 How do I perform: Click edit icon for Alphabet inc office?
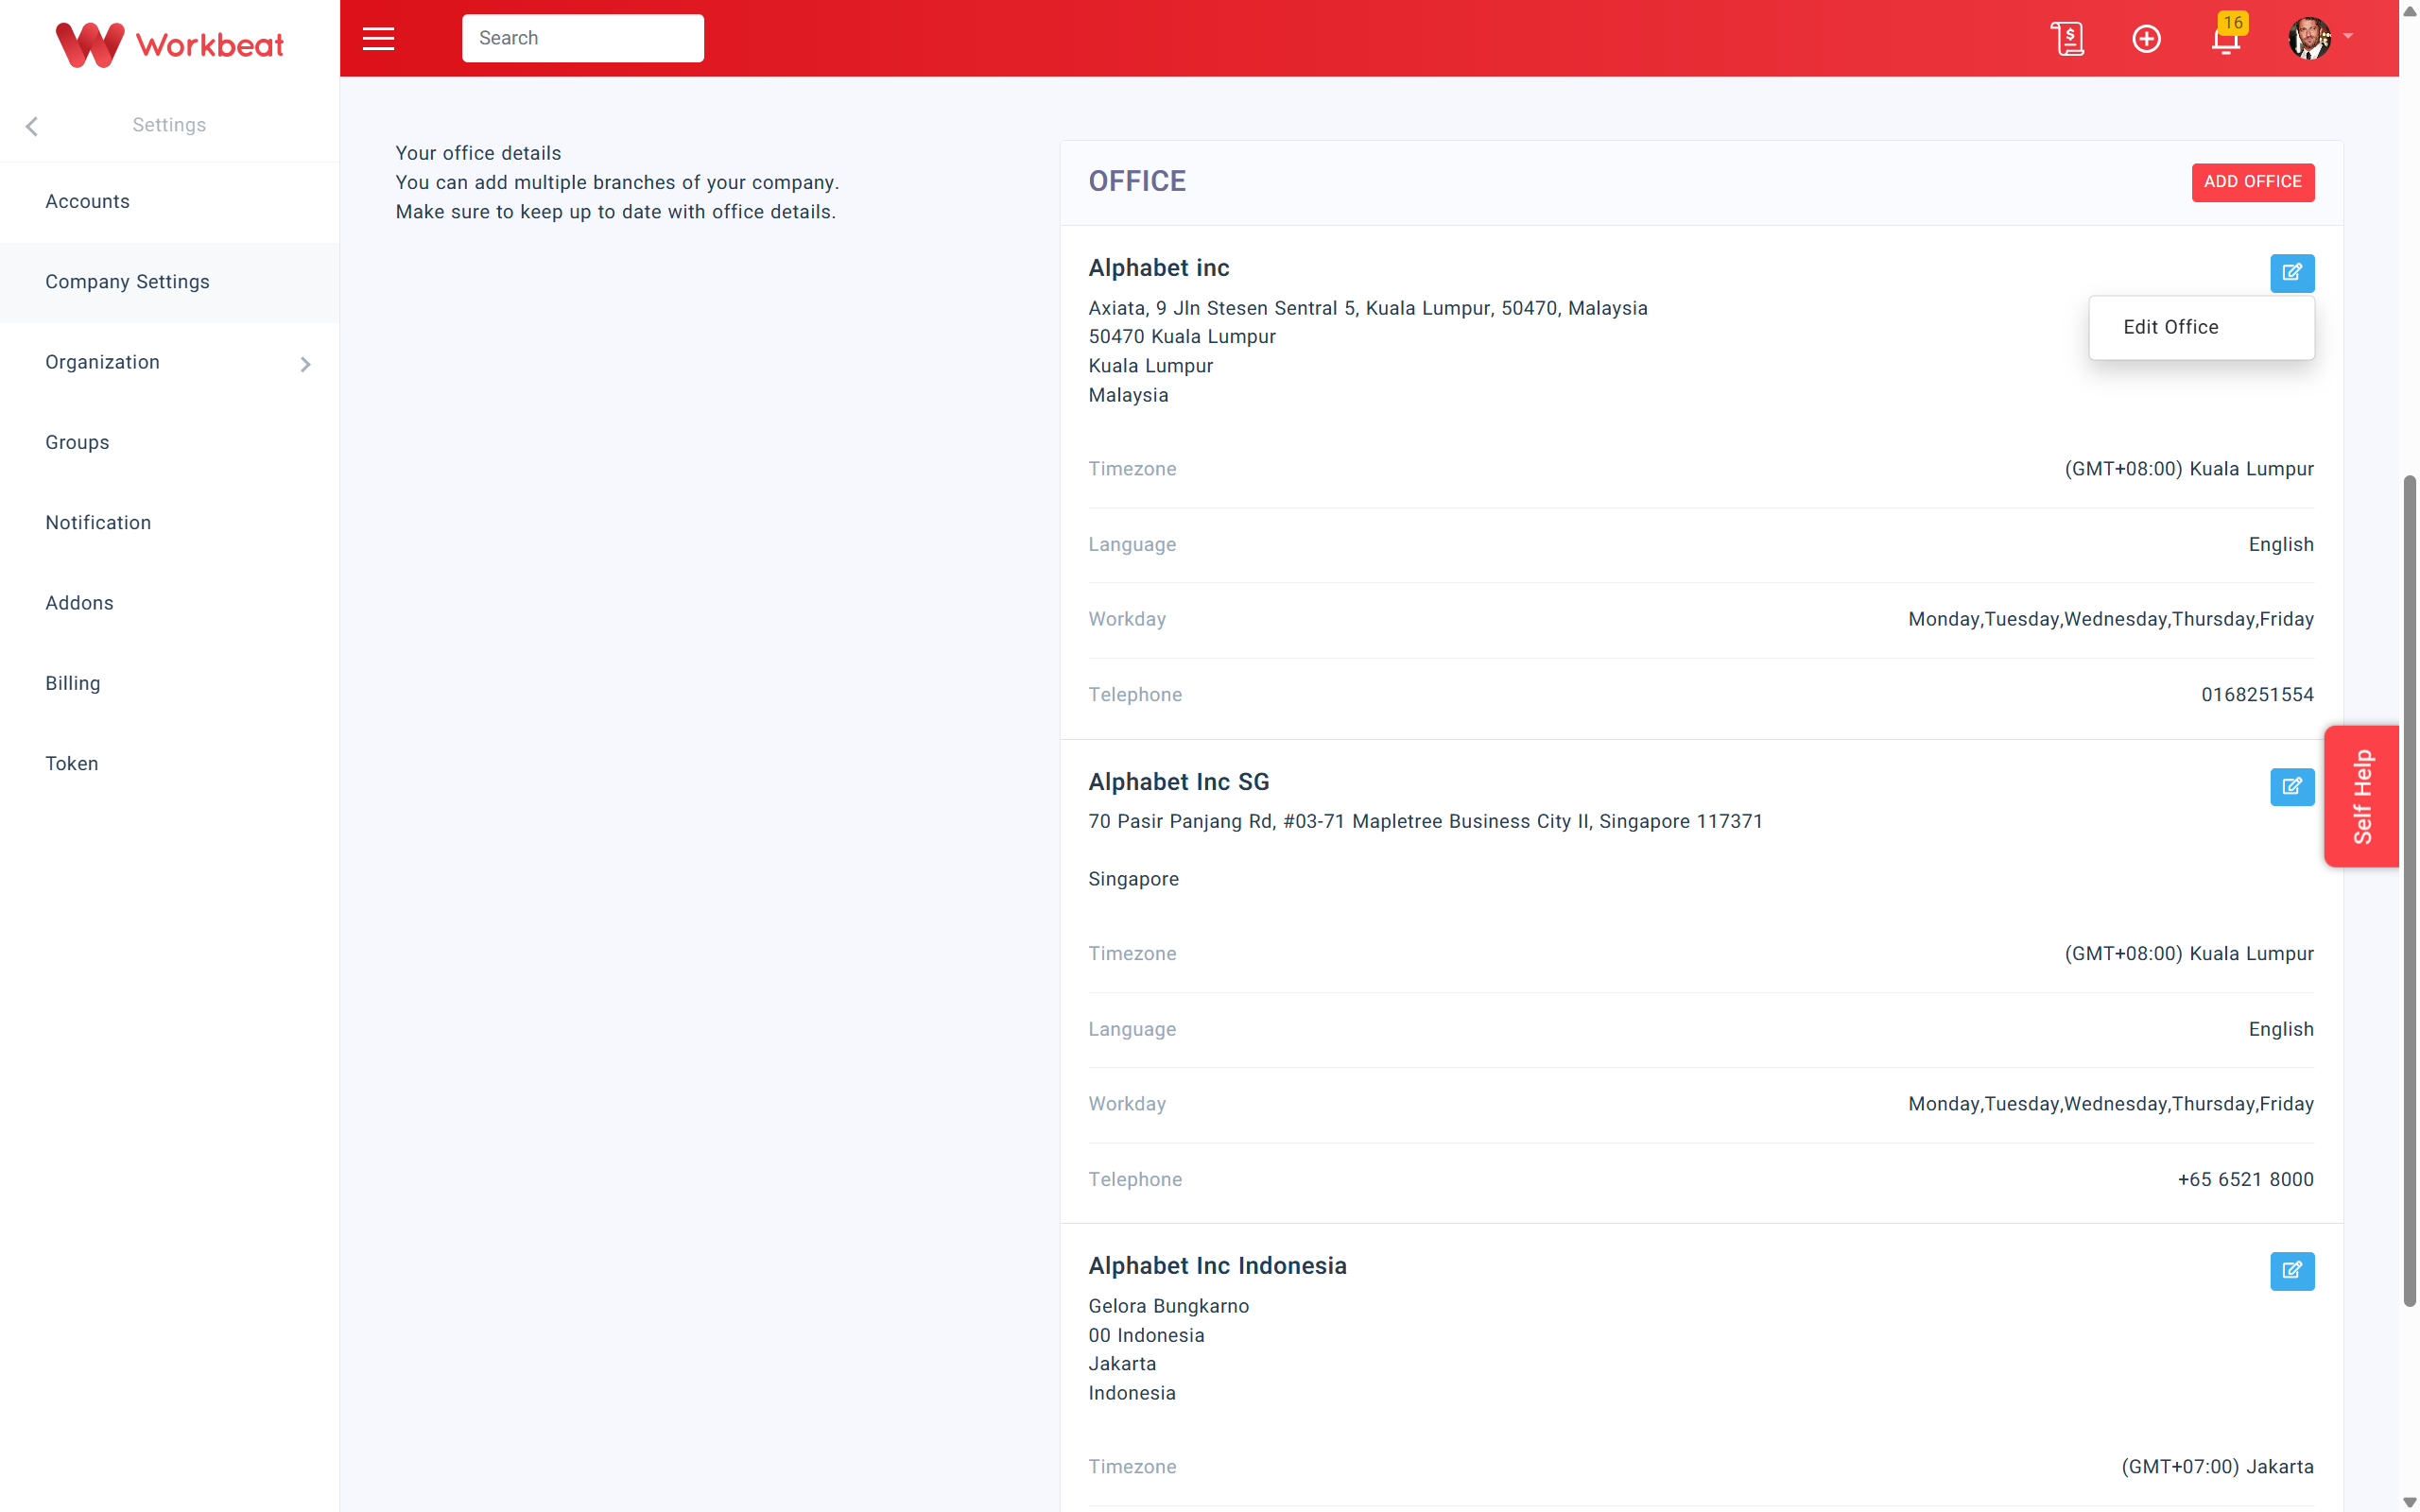coord(2292,272)
